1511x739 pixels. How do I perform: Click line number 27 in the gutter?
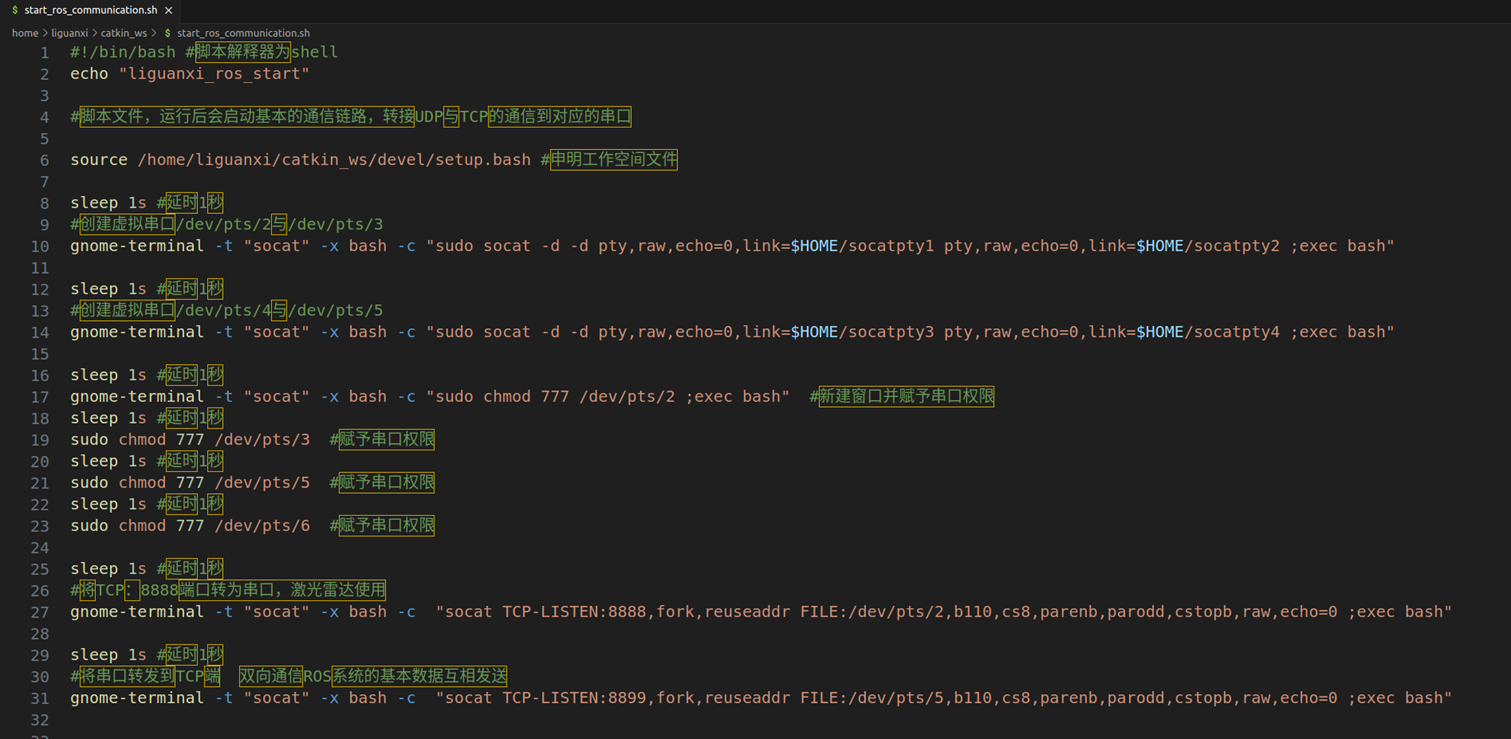(39, 612)
